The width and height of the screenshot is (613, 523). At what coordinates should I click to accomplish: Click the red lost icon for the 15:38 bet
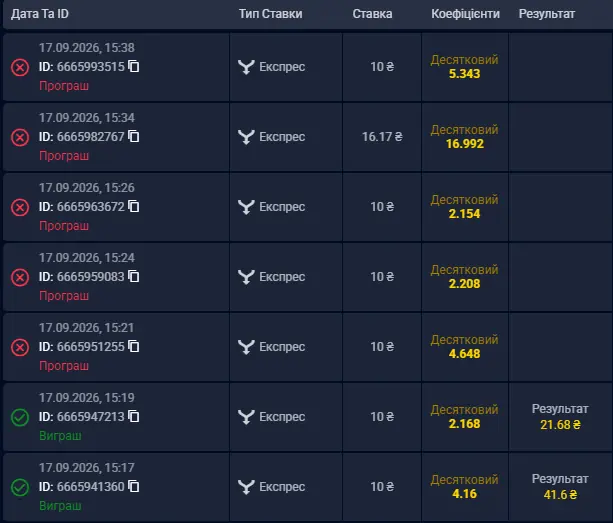[x=20, y=67]
